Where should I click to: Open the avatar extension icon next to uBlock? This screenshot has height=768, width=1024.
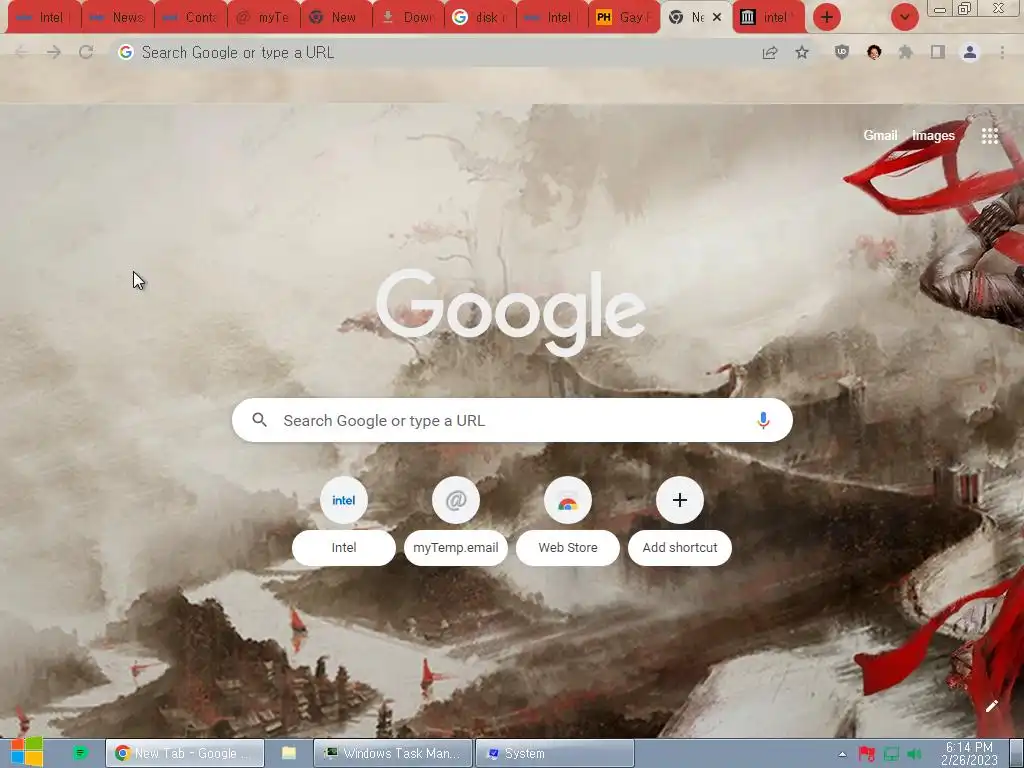(874, 52)
